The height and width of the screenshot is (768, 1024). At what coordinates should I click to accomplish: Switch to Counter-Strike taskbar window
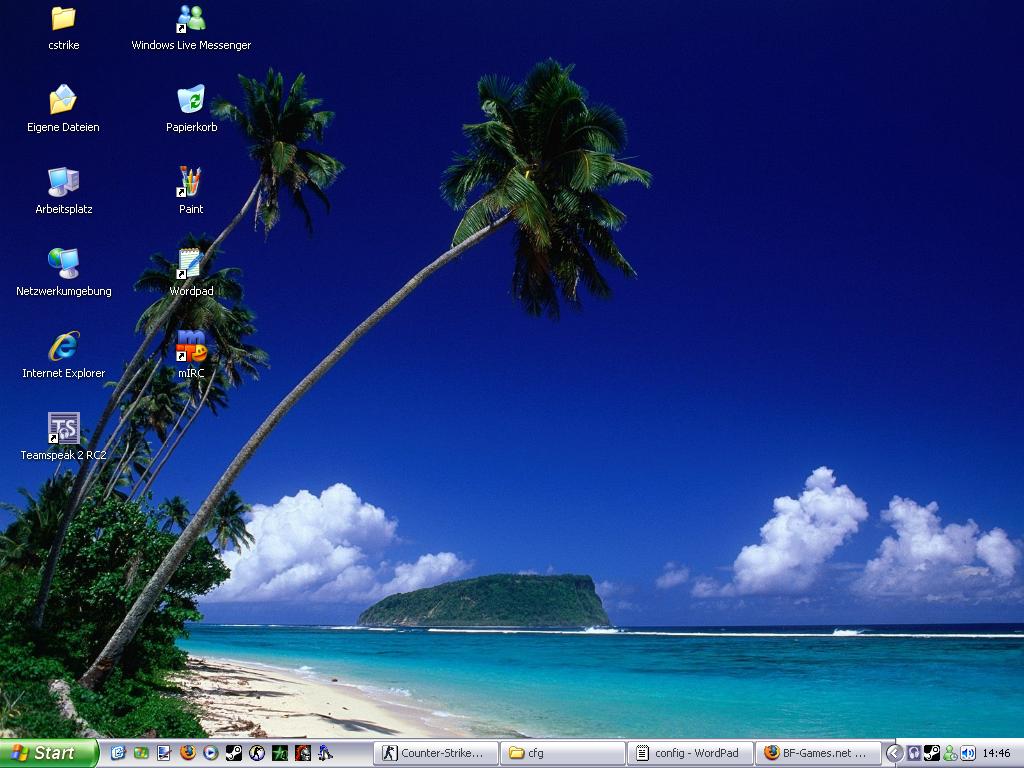[435, 753]
